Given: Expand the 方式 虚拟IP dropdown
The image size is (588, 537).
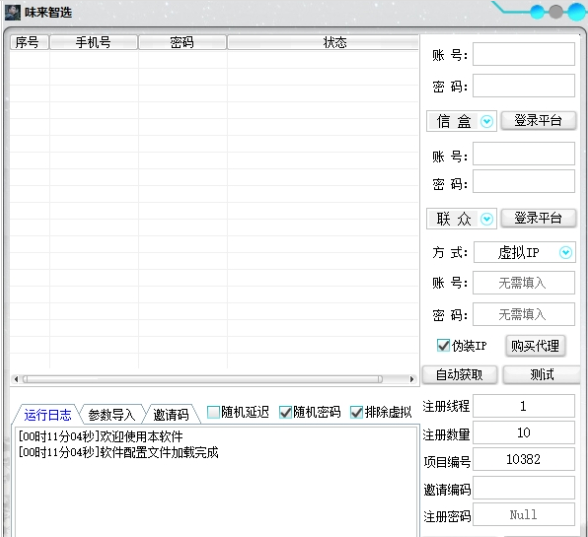Looking at the screenshot, I should (x=566, y=252).
